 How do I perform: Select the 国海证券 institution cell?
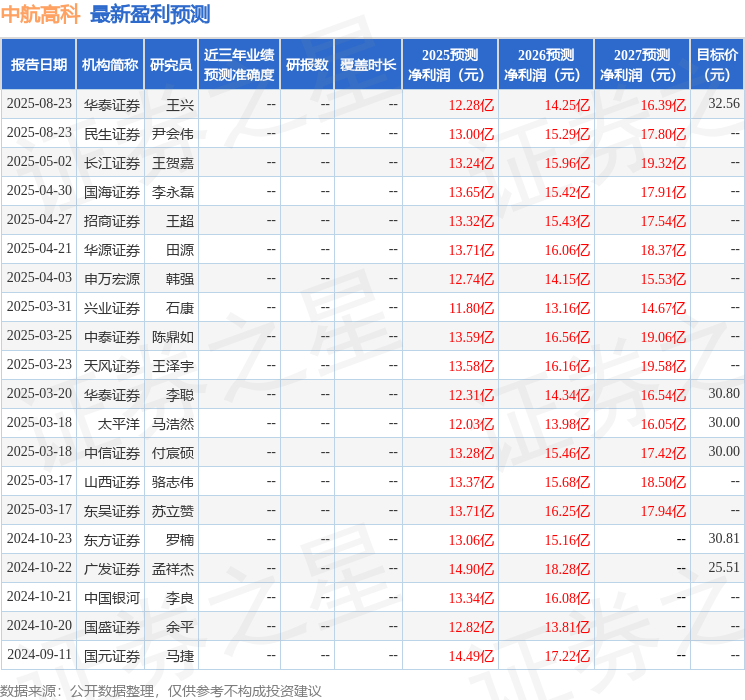112,192
